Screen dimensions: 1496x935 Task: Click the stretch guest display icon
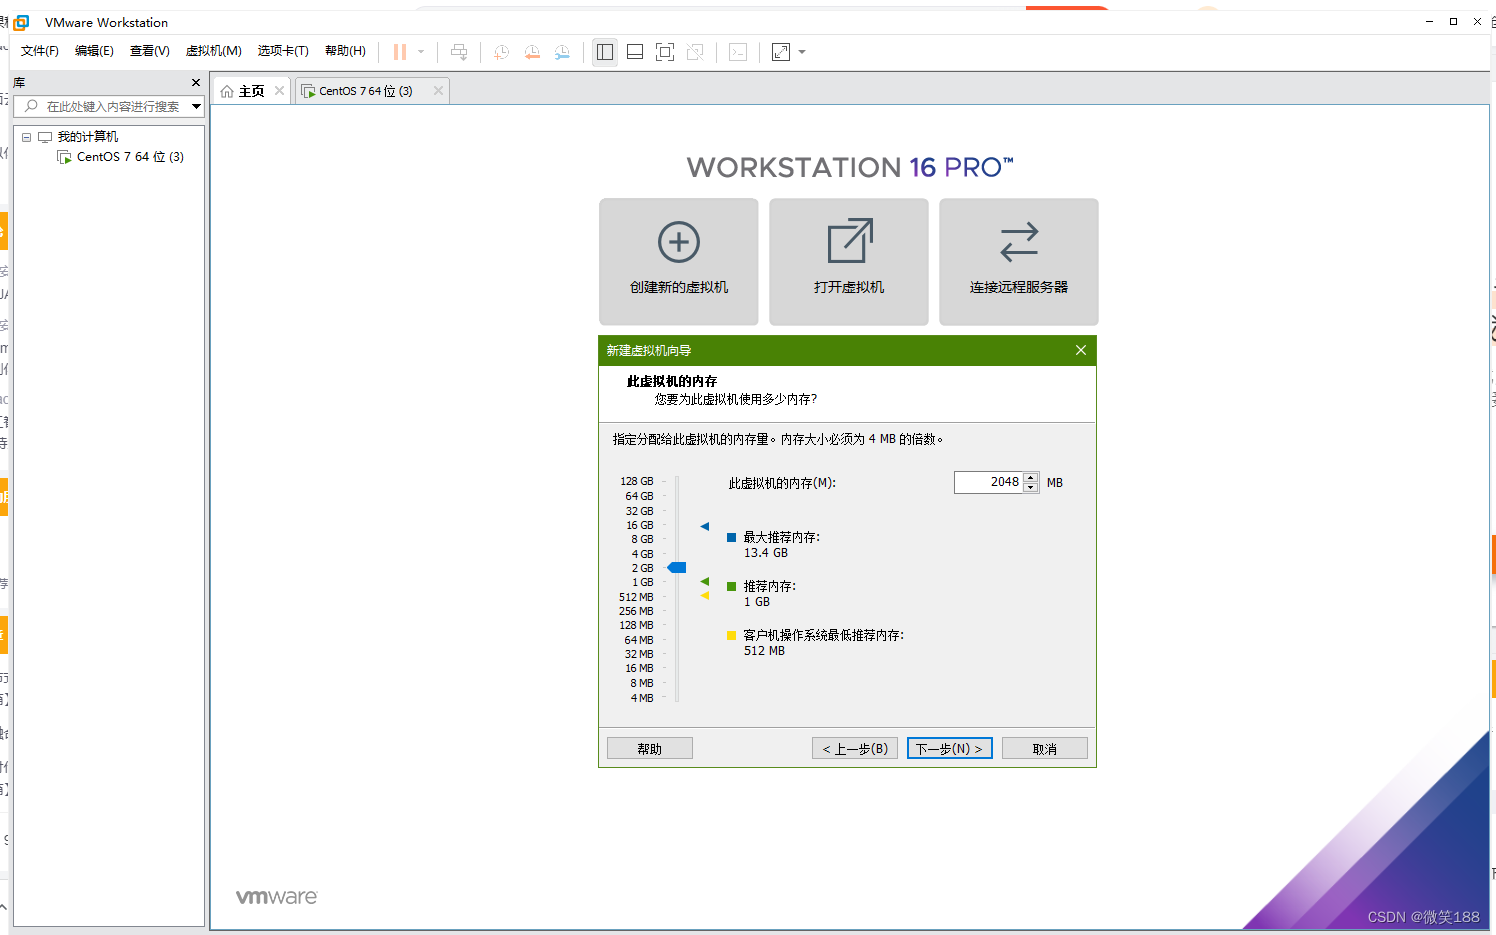pos(781,52)
